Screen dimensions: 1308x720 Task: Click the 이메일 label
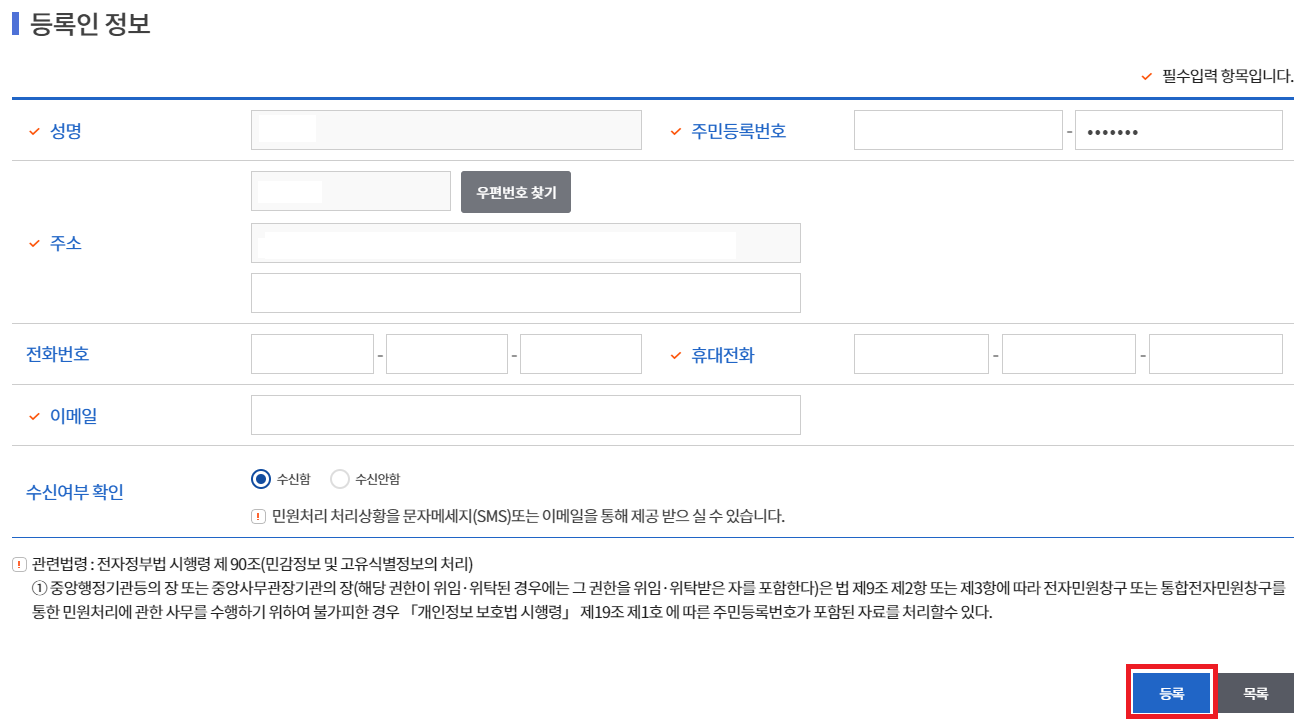tap(74, 416)
